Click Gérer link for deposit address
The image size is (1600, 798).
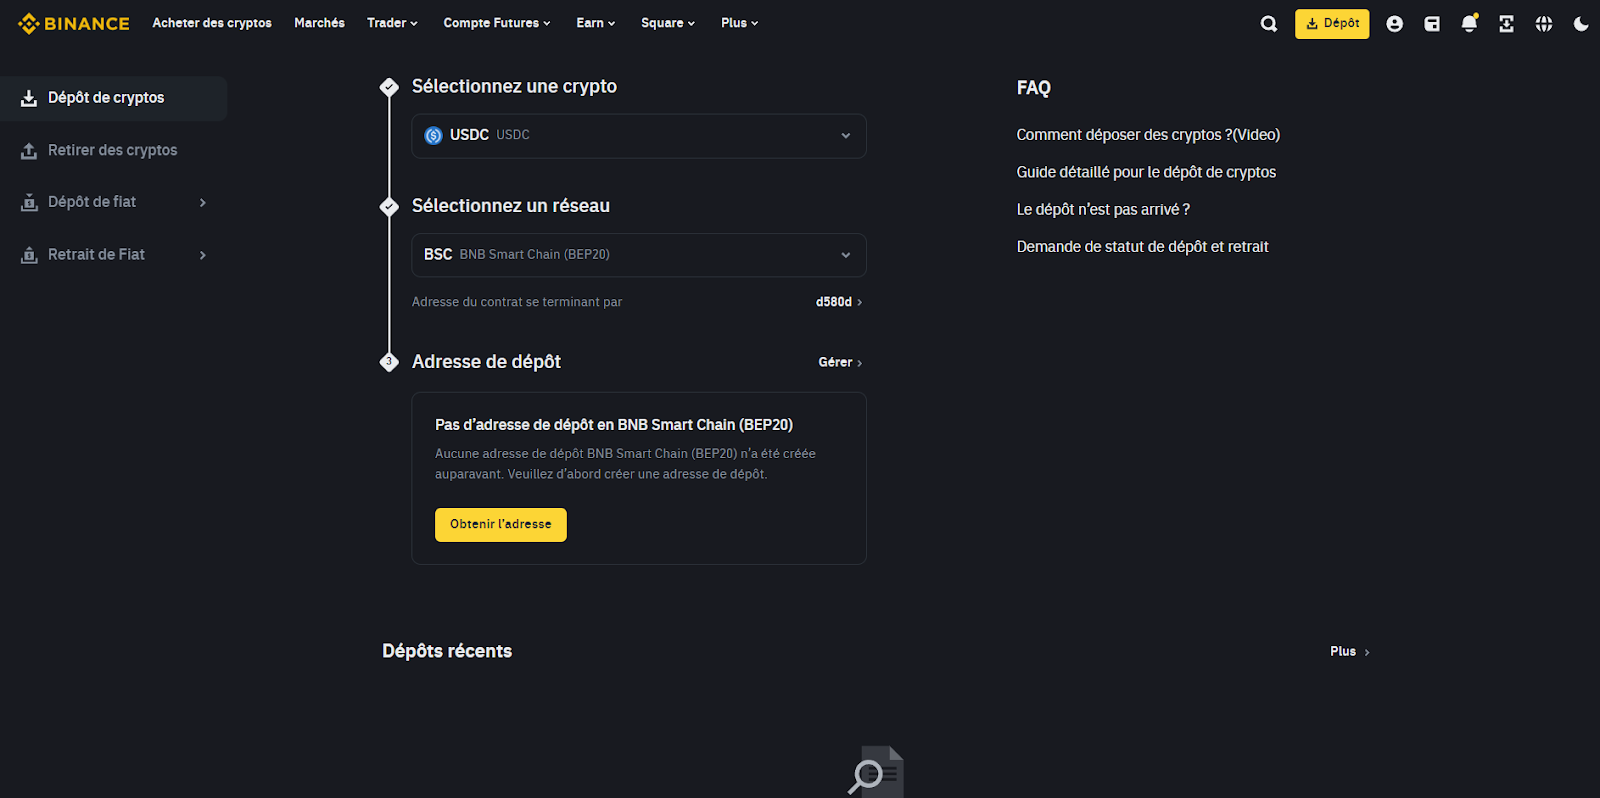pyautogui.click(x=840, y=362)
